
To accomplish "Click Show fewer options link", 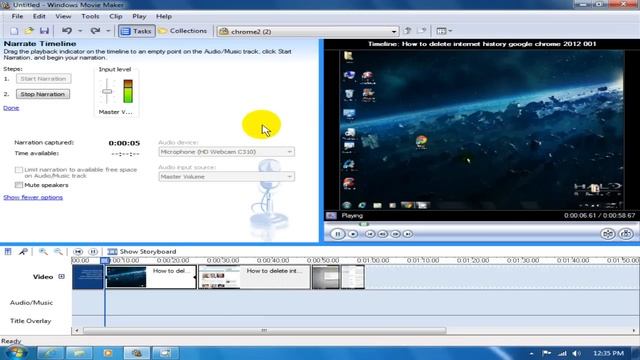I will (x=33, y=197).
